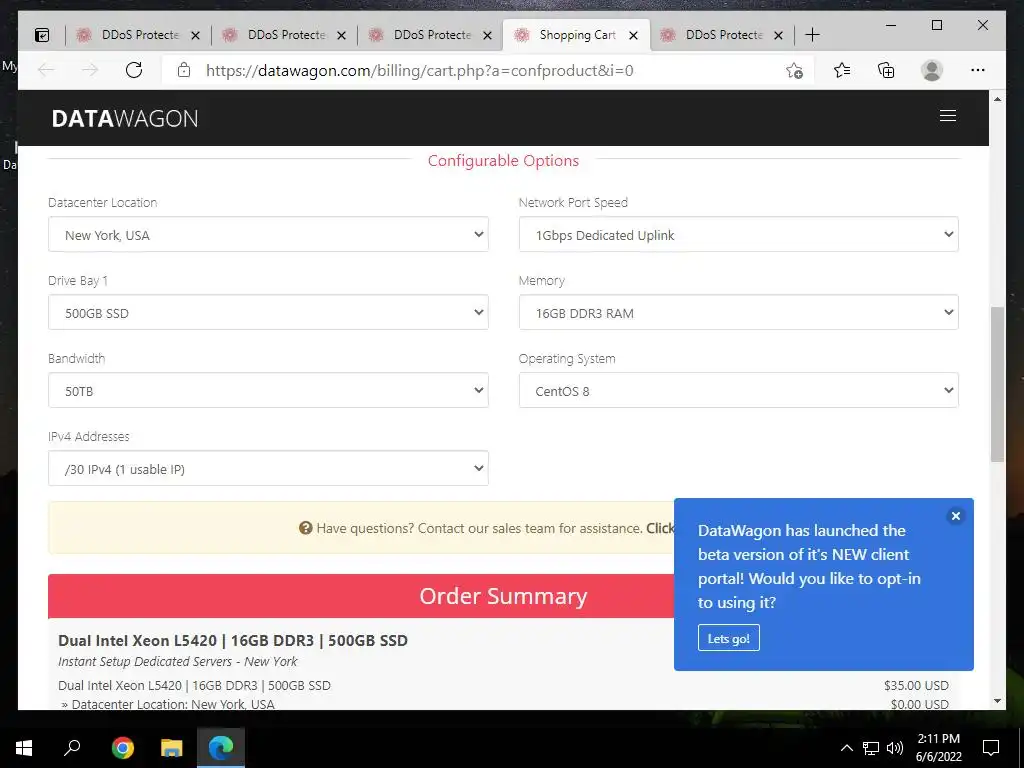Screen dimensions: 1024x768
Task: Close the third DDoS Protected tab
Action: [x=487, y=36]
